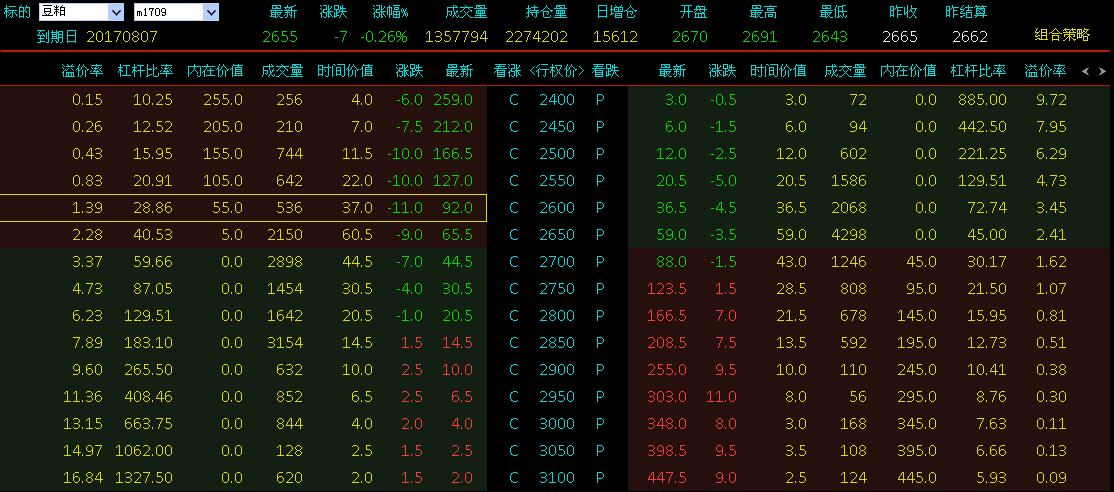This screenshot has width=1114, height=492.
Task: Click call premium rate 16.84
Action: coord(83,478)
